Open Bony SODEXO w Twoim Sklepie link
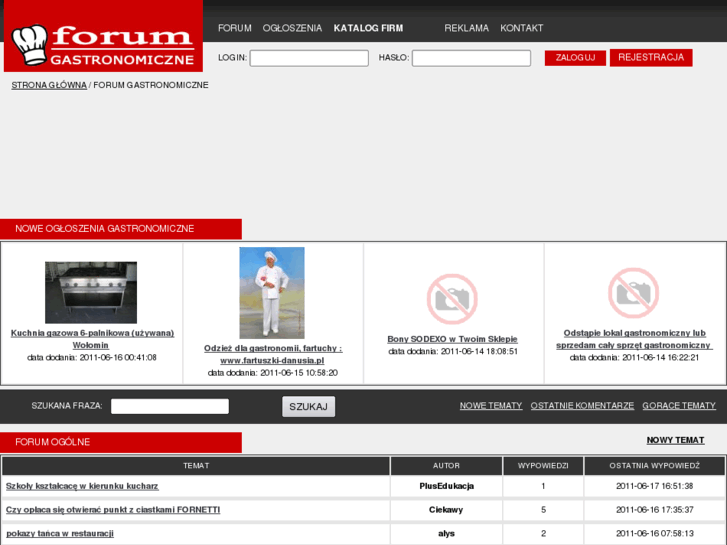This screenshot has height=545, width=727. (453, 339)
